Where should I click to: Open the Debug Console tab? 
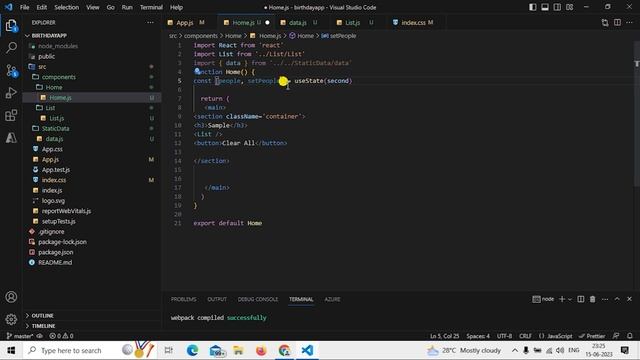click(258, 299)
